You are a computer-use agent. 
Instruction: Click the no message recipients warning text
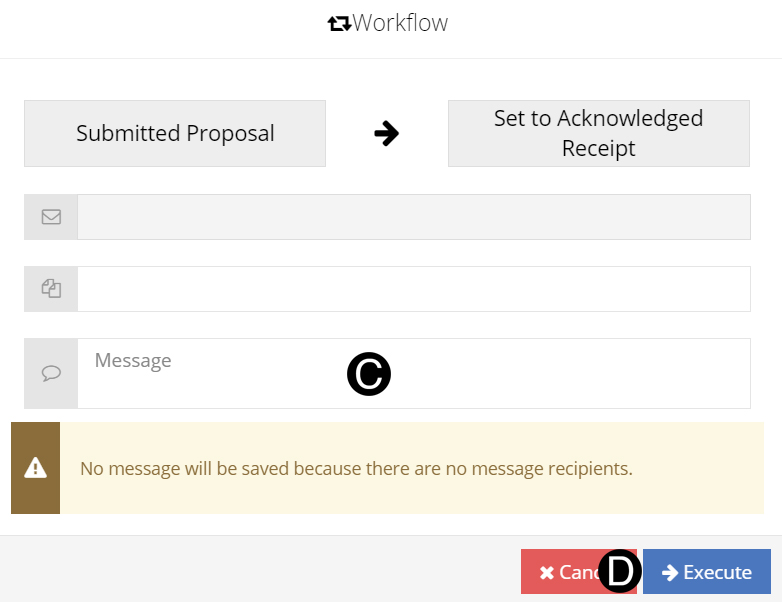[x=356, y=468]
